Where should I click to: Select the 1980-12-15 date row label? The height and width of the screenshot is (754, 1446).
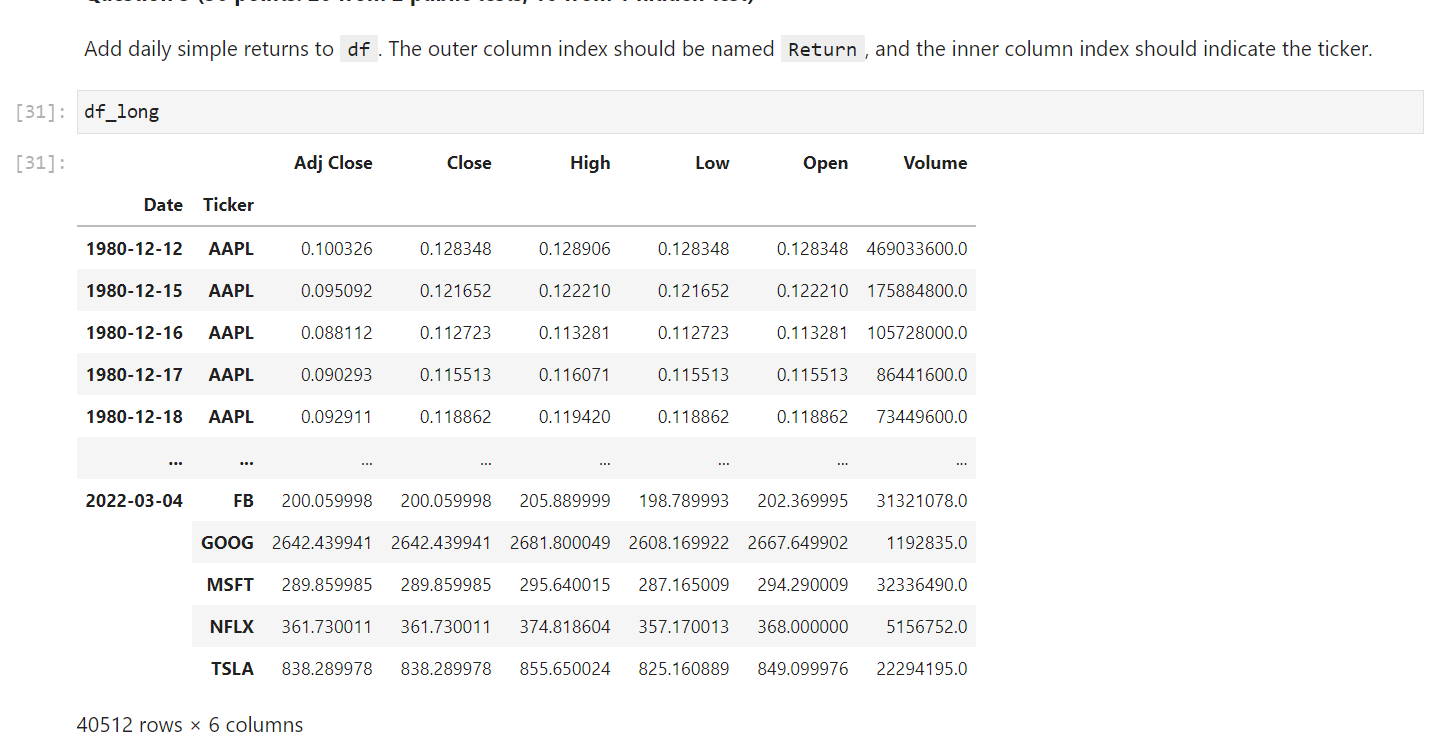point(135,291)
